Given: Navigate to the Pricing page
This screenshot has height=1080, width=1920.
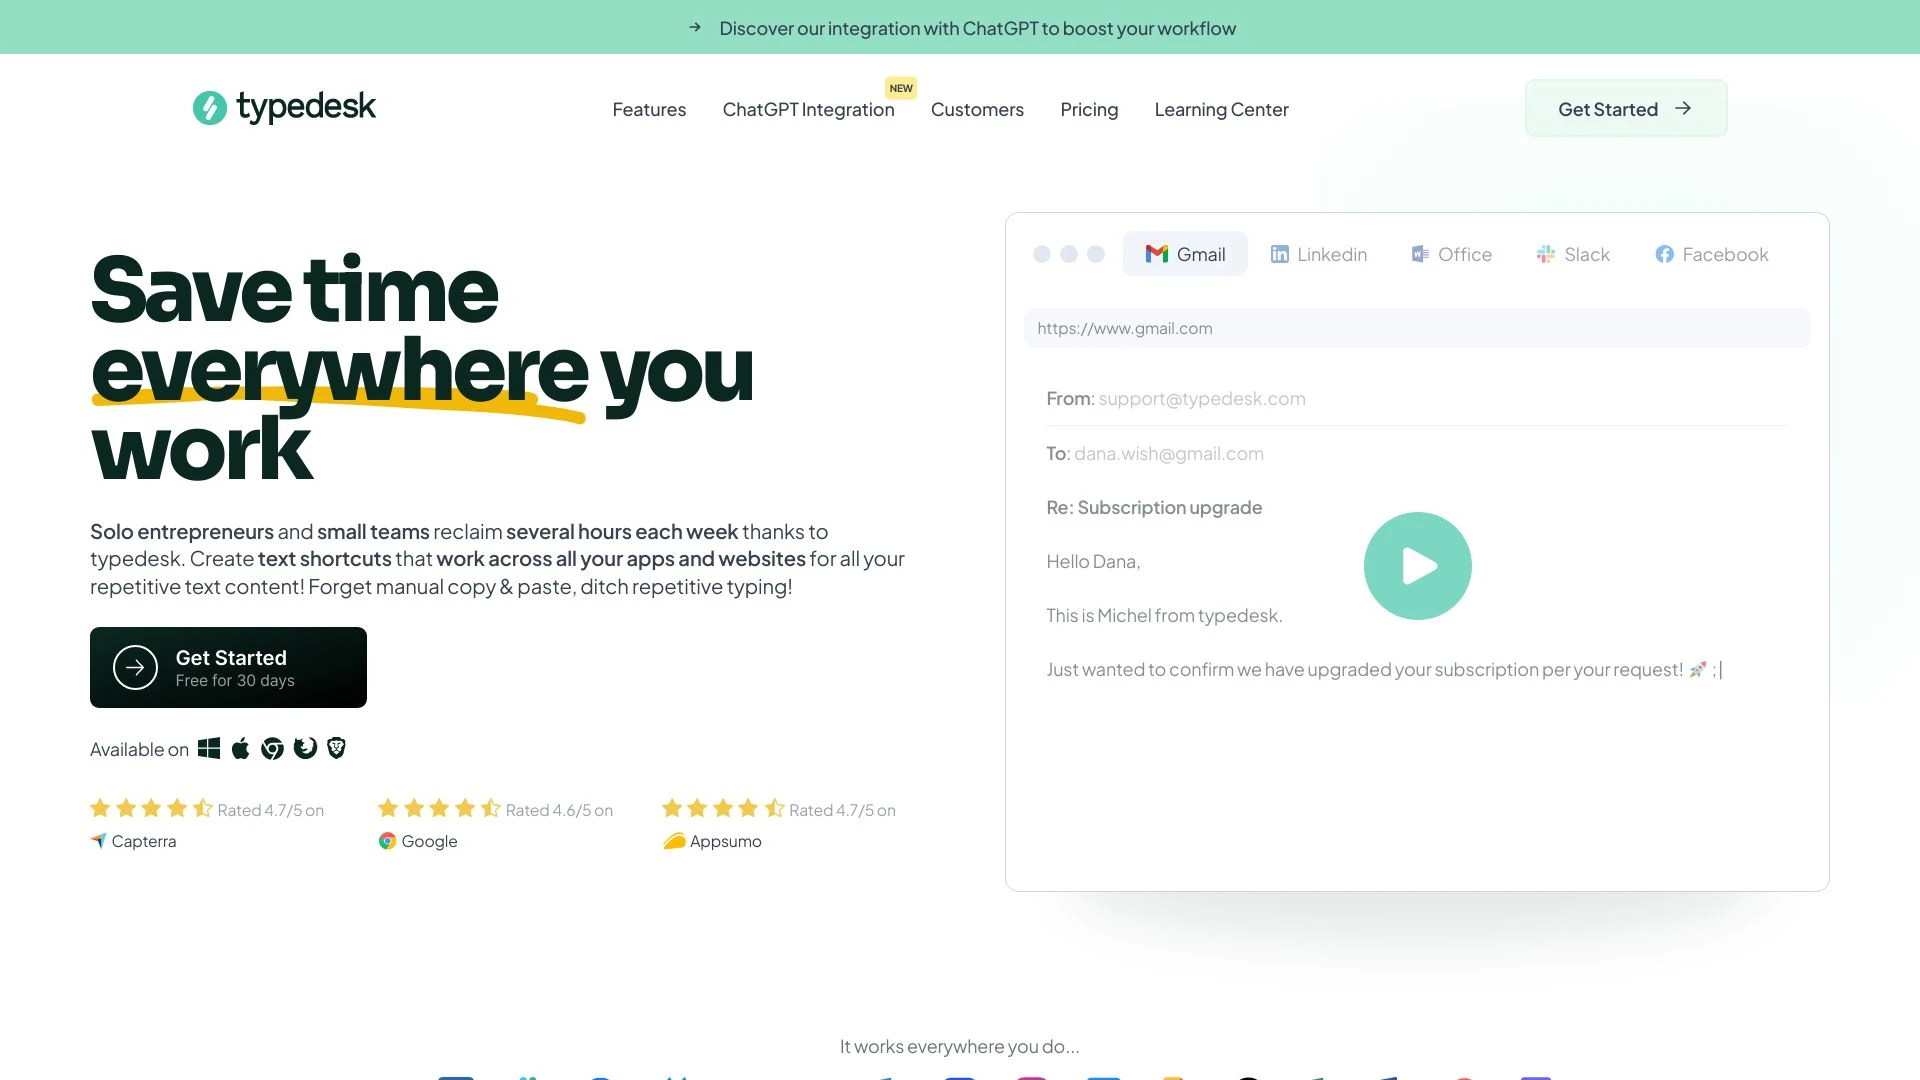Looking at the screenshot, I should (1088, 108).
